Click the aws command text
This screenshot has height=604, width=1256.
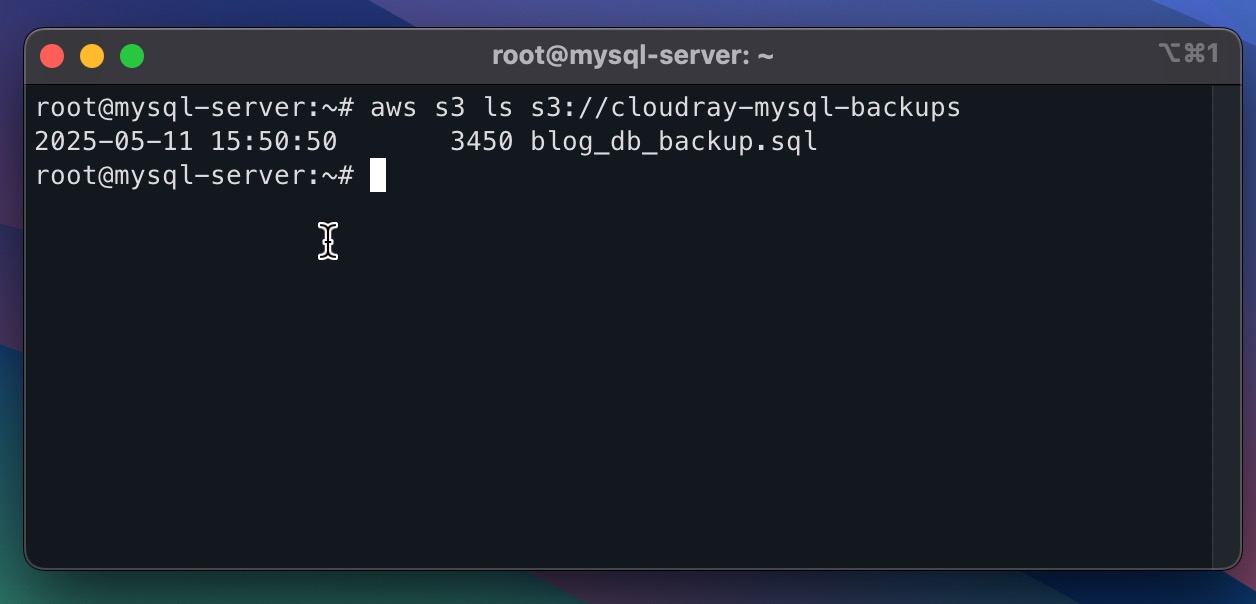pyautogui.click(x=395, y=107)
